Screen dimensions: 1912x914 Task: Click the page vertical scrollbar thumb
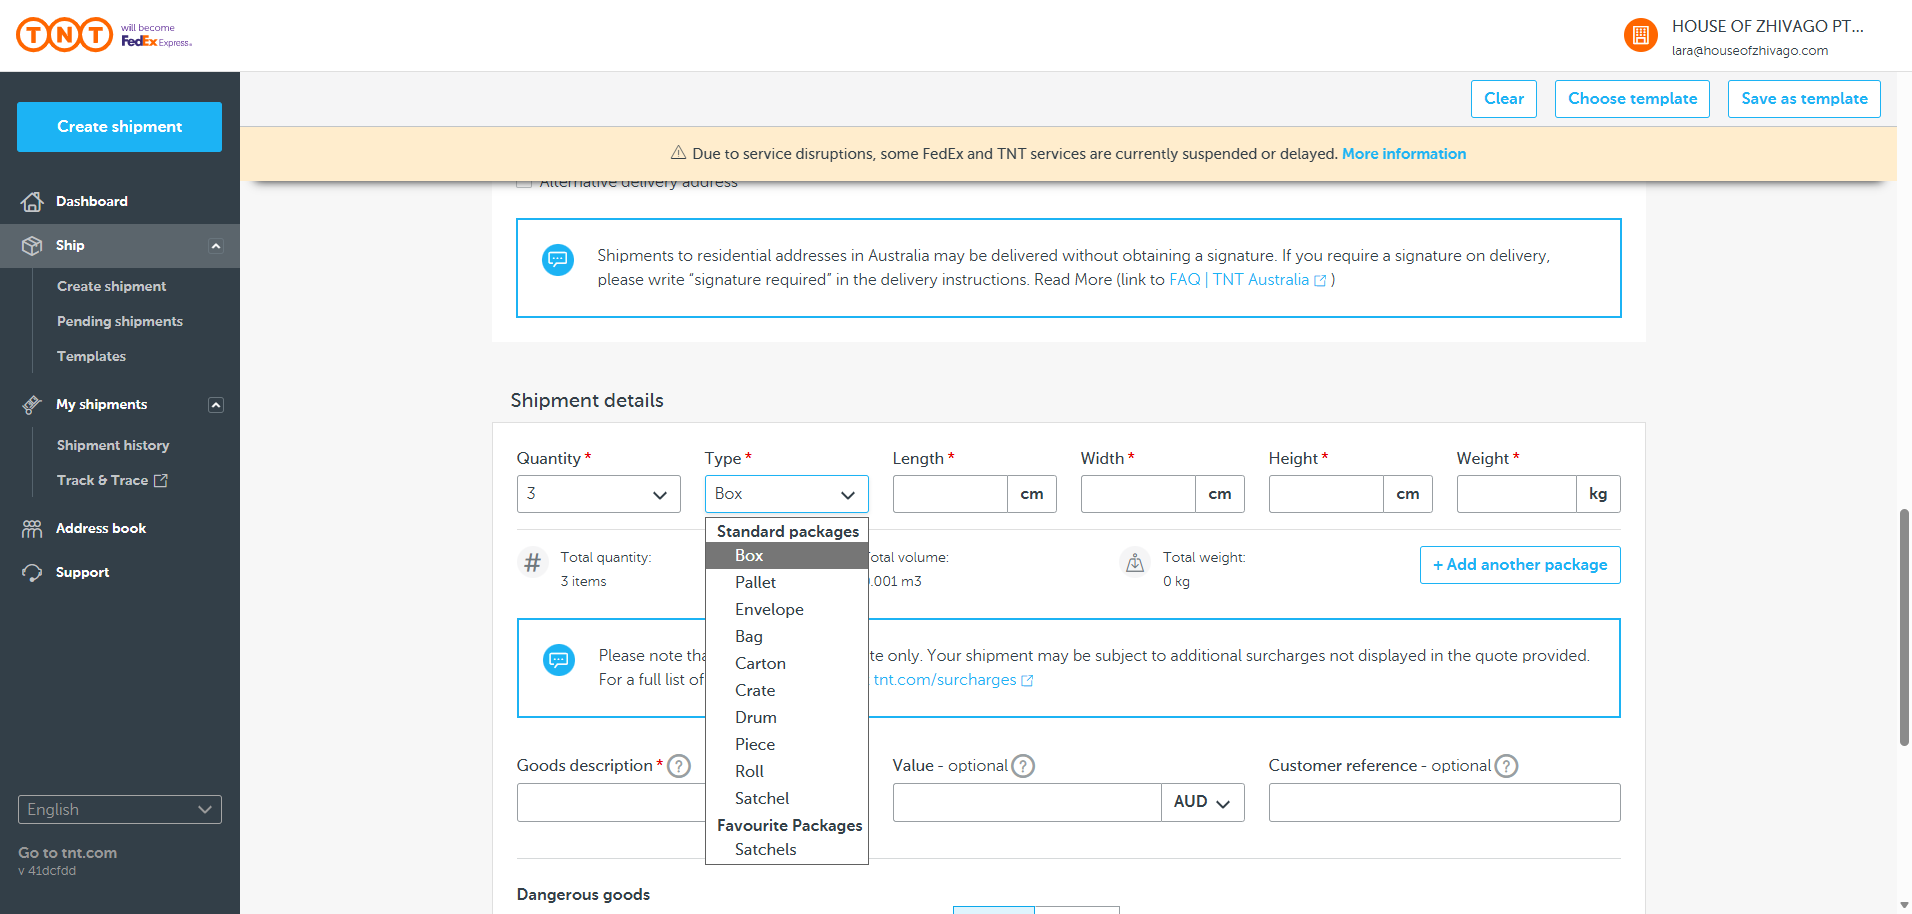tap(1904, 627)
